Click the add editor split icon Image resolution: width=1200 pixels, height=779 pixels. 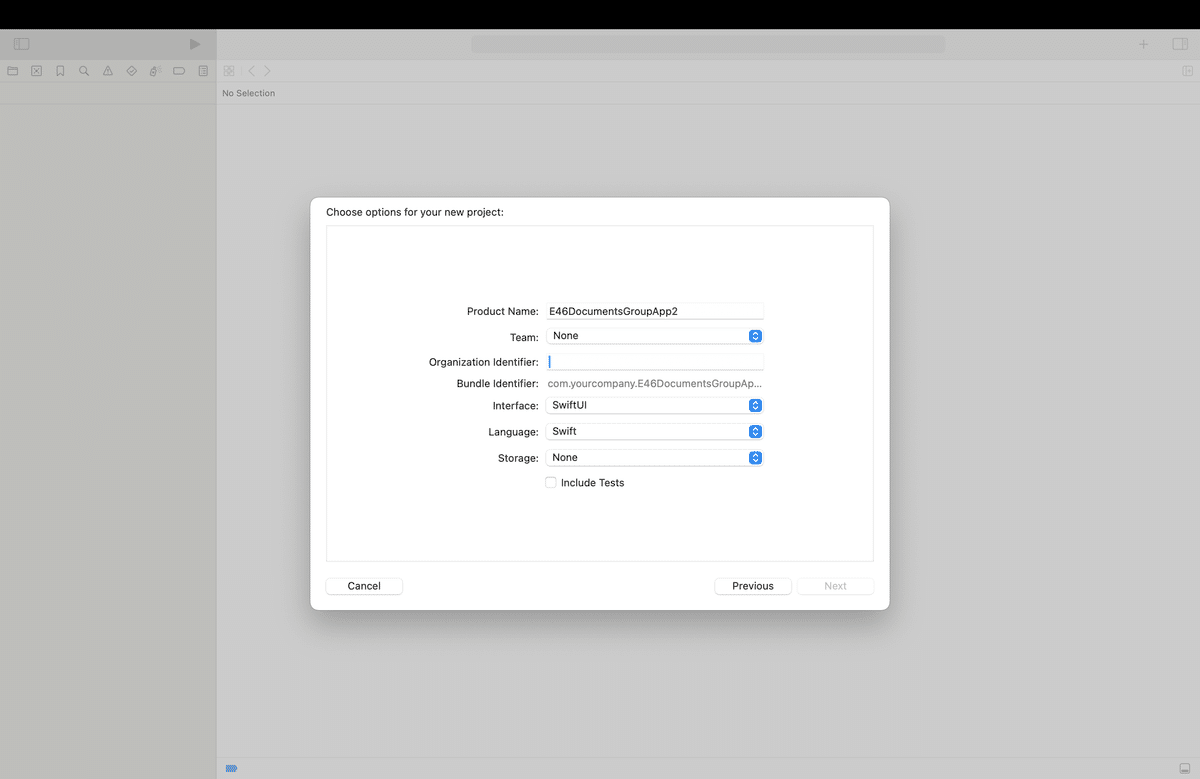pos(1187,71)
